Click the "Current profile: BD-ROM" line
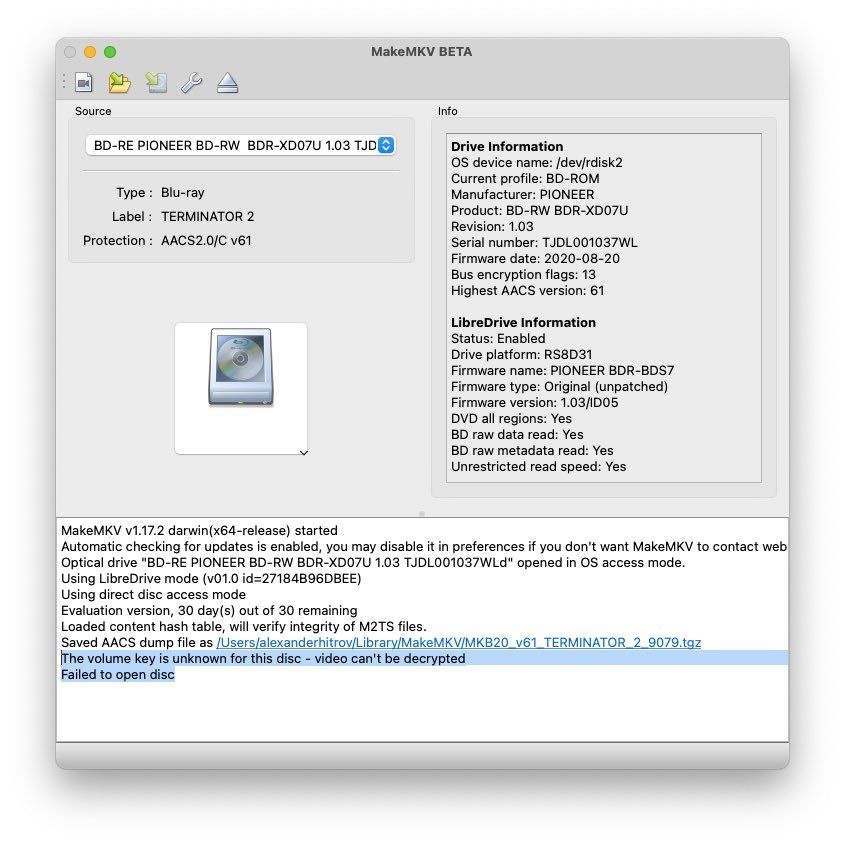845x843 pixels. coord(525,178)
